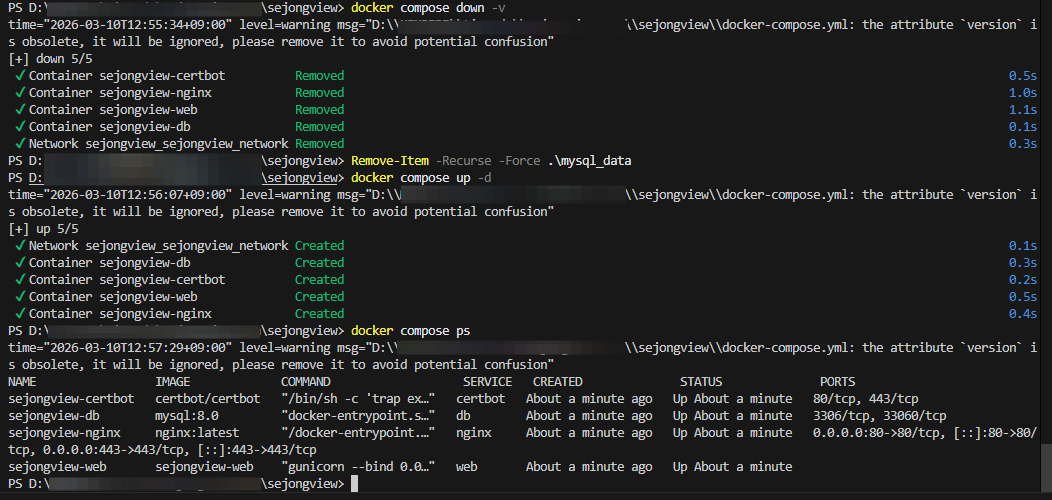This screenshot has width=1052, height=500.
Task: Click 'Removed' status of Container sejongview-db
Action: pyautogui.click(x=319, y=127)
